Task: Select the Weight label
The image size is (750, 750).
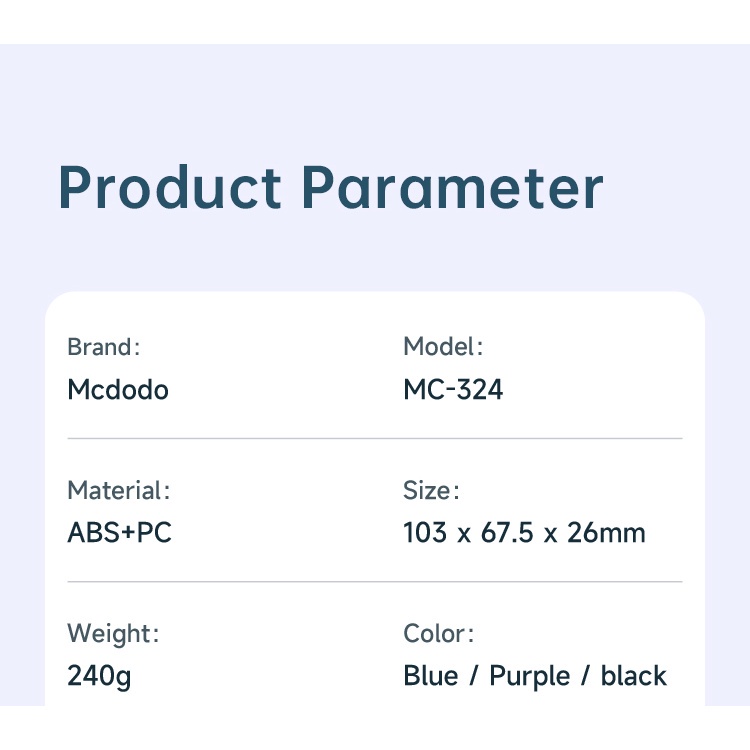Action: 113,634
